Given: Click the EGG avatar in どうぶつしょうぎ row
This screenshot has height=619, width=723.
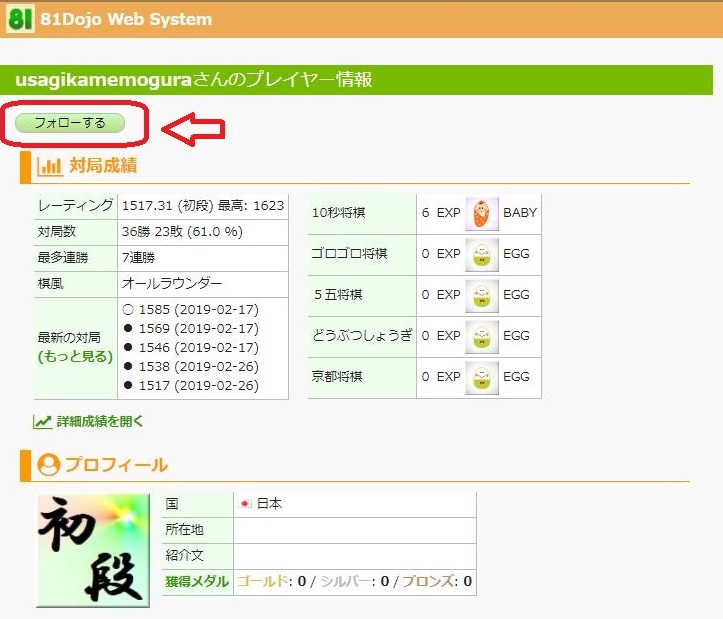Looking at the screenshot, I should click(x=482, y=337).
